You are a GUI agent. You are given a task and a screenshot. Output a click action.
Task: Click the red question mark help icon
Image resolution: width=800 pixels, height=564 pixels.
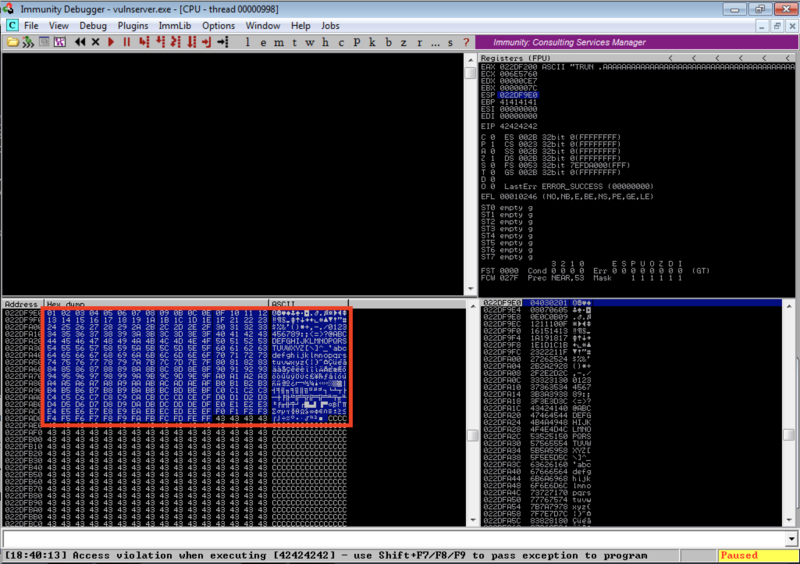tap(466, 42)
